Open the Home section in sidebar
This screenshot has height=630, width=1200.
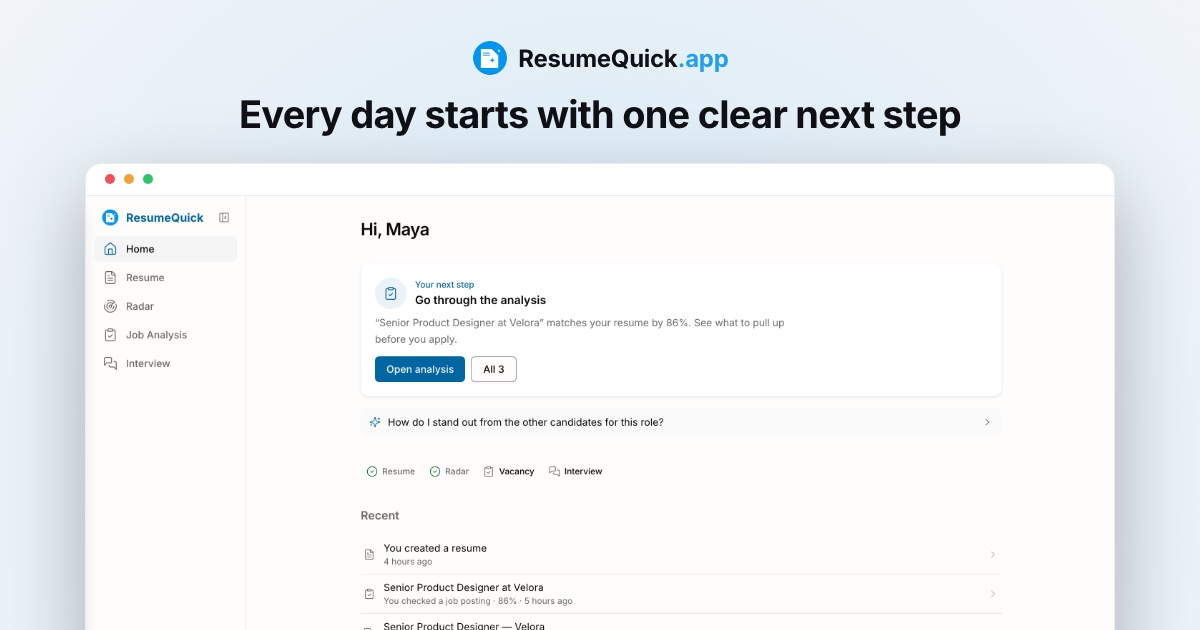(166, 249)
